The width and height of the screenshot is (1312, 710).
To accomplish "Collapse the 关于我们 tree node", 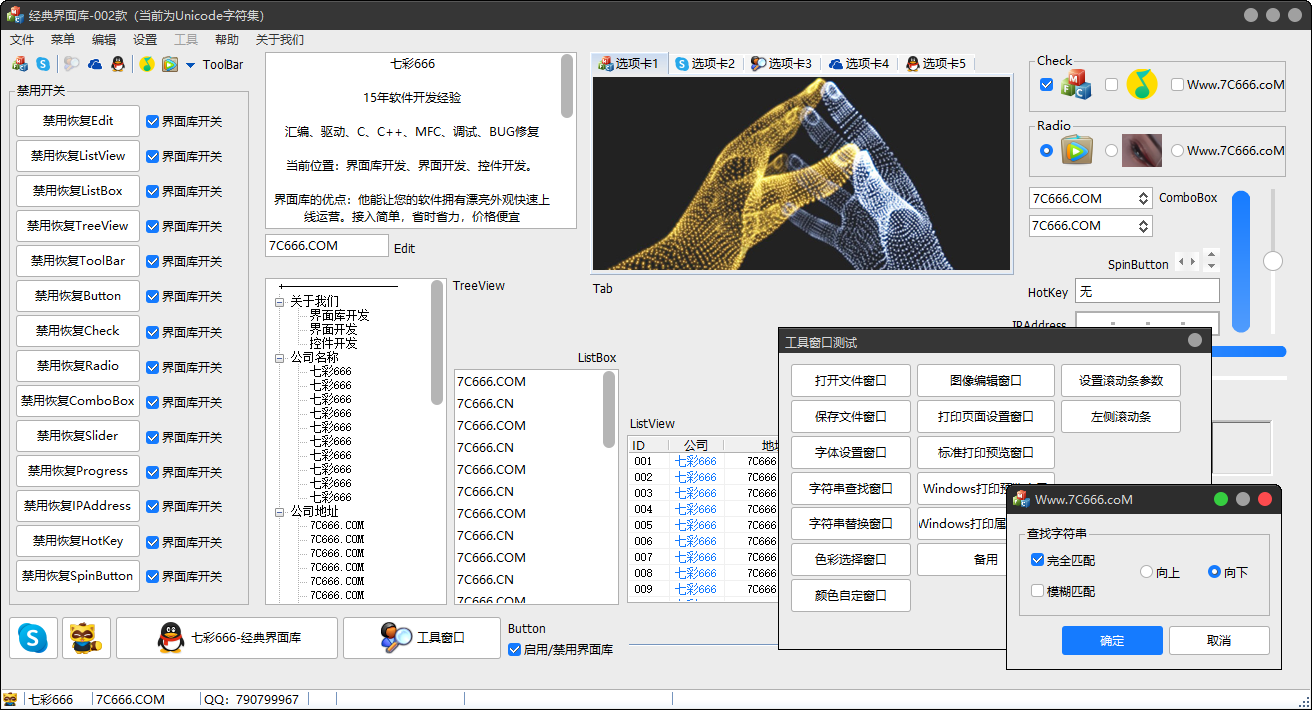I will (280, 301).
